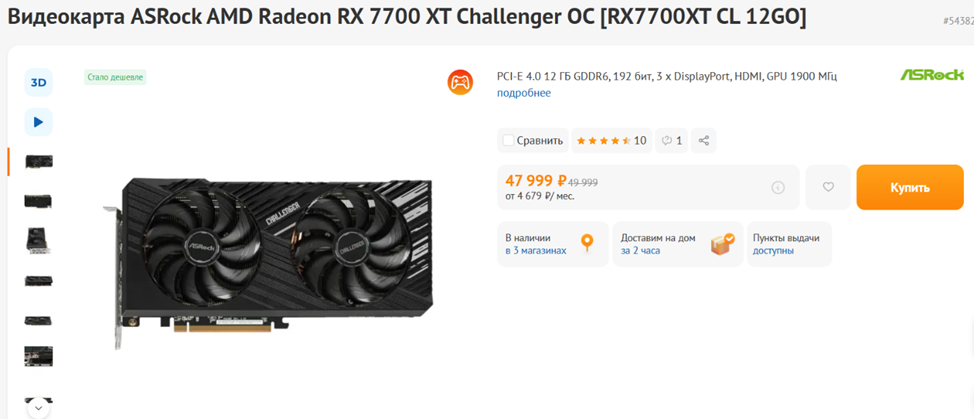Open the в 3 магазинах link
Screen dimensions: 974x419
click(x=535, y=251)
